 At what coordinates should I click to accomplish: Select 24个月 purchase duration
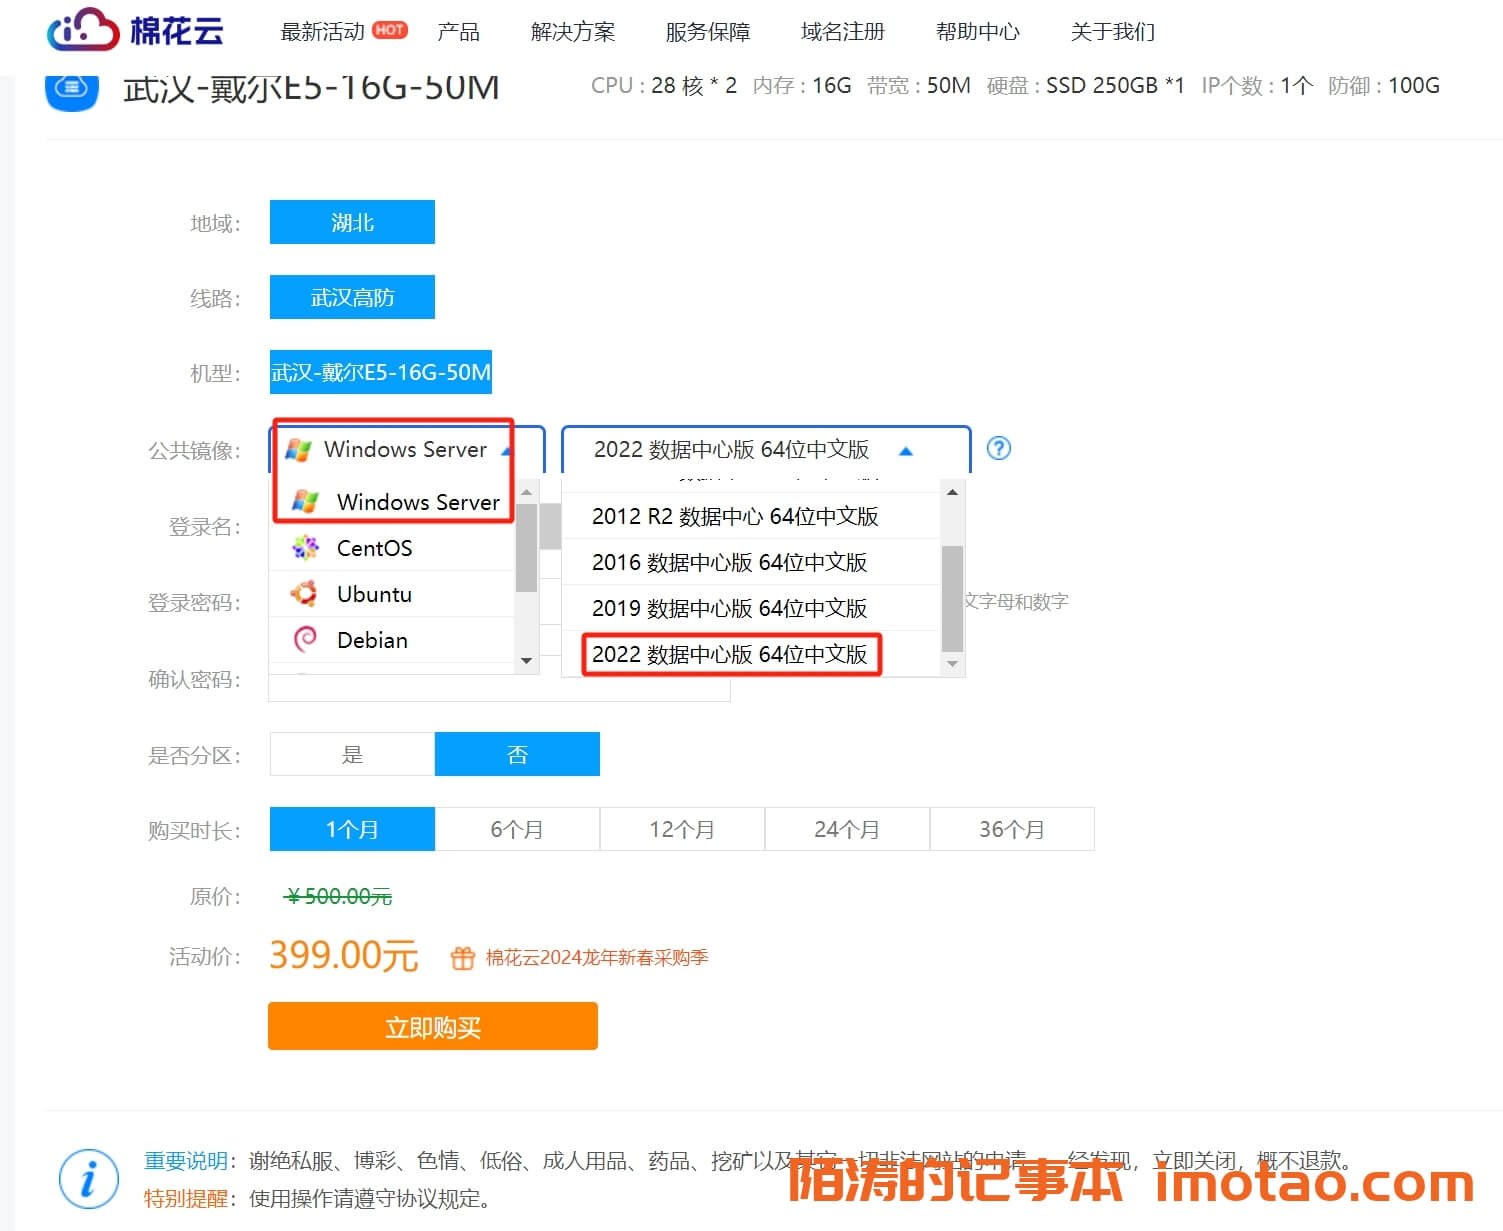click(847, 829)
